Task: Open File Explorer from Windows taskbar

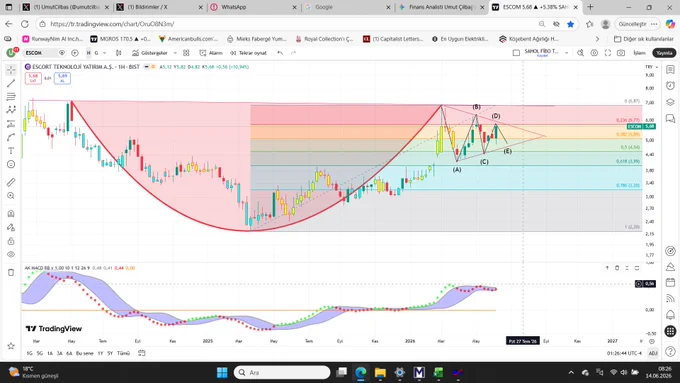Action: 380,373
